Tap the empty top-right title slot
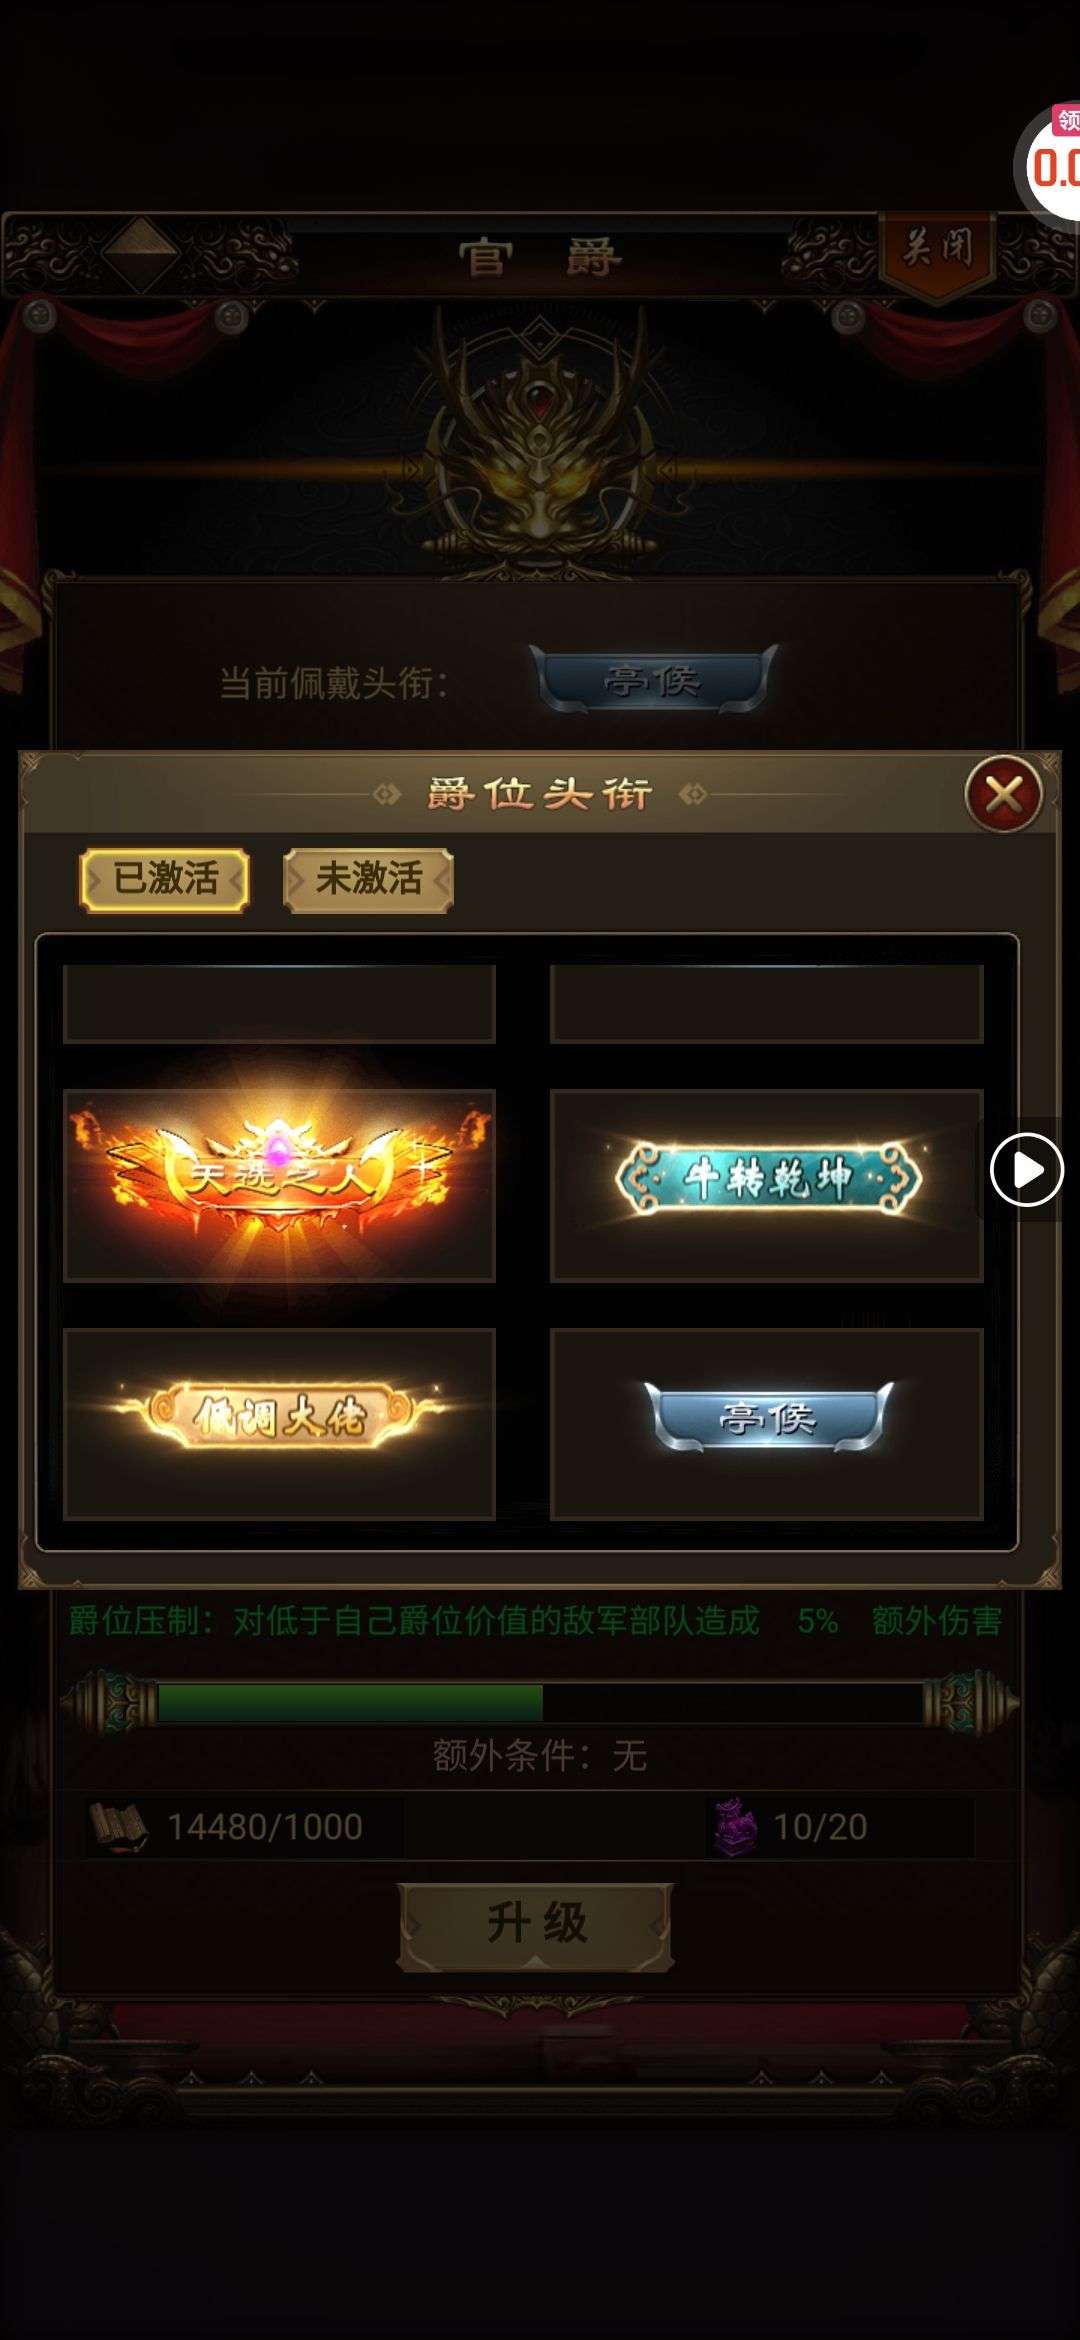The width and height of the screenshot is (1080, 2340). coord(767,1003)
